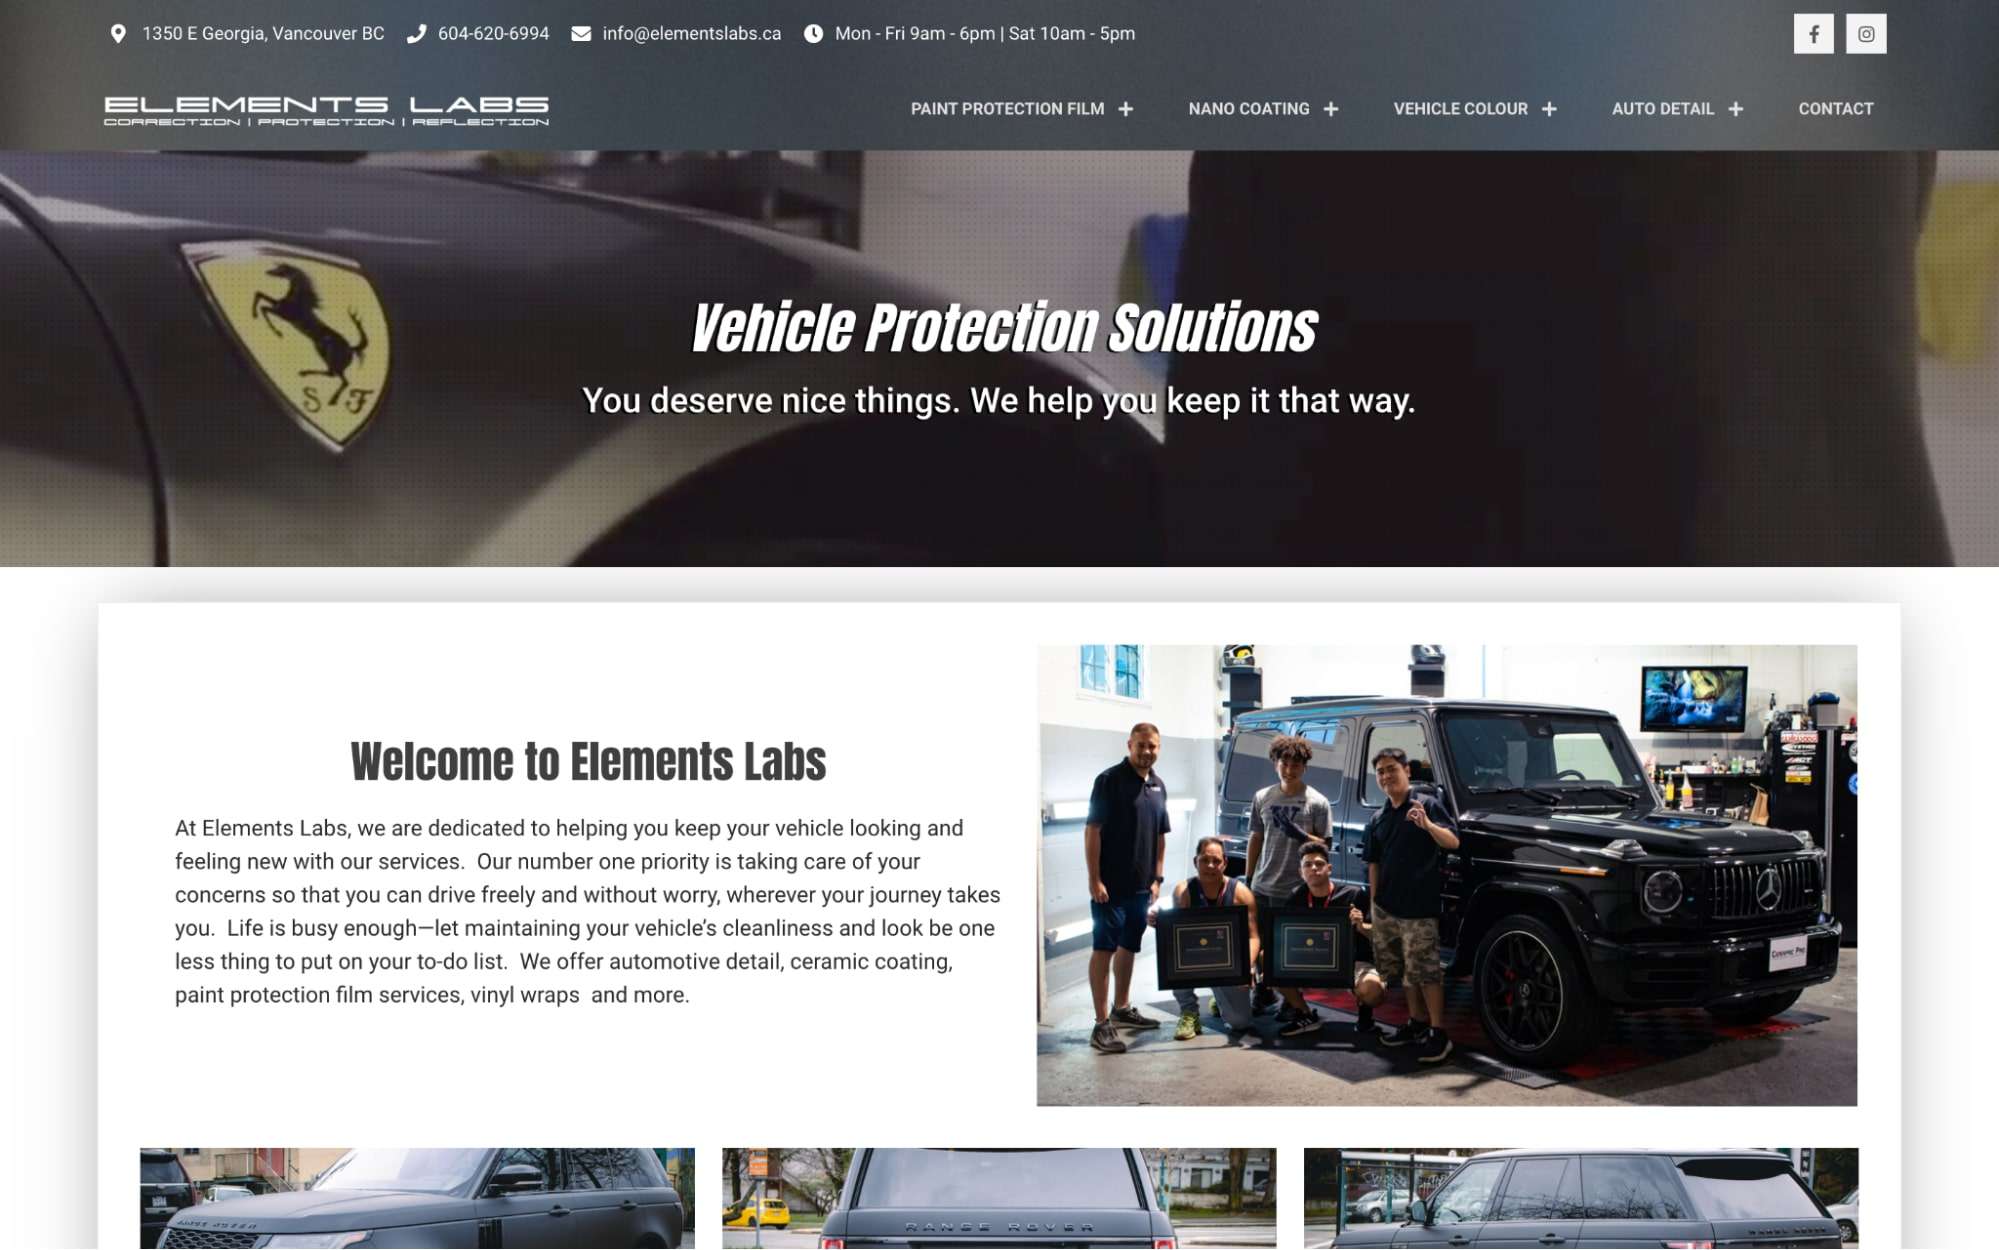Open the Range Rover rear view thumbnail
Screen dimensions: 1999x1250
tap(999, 1198)
